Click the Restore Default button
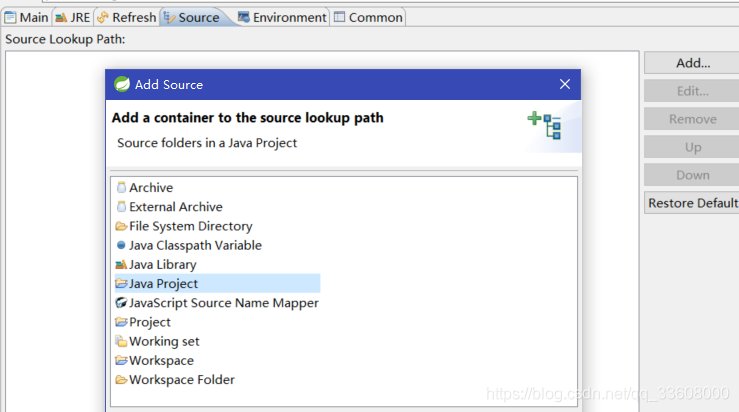Screen dimensions: 739x412 (692, 203)
